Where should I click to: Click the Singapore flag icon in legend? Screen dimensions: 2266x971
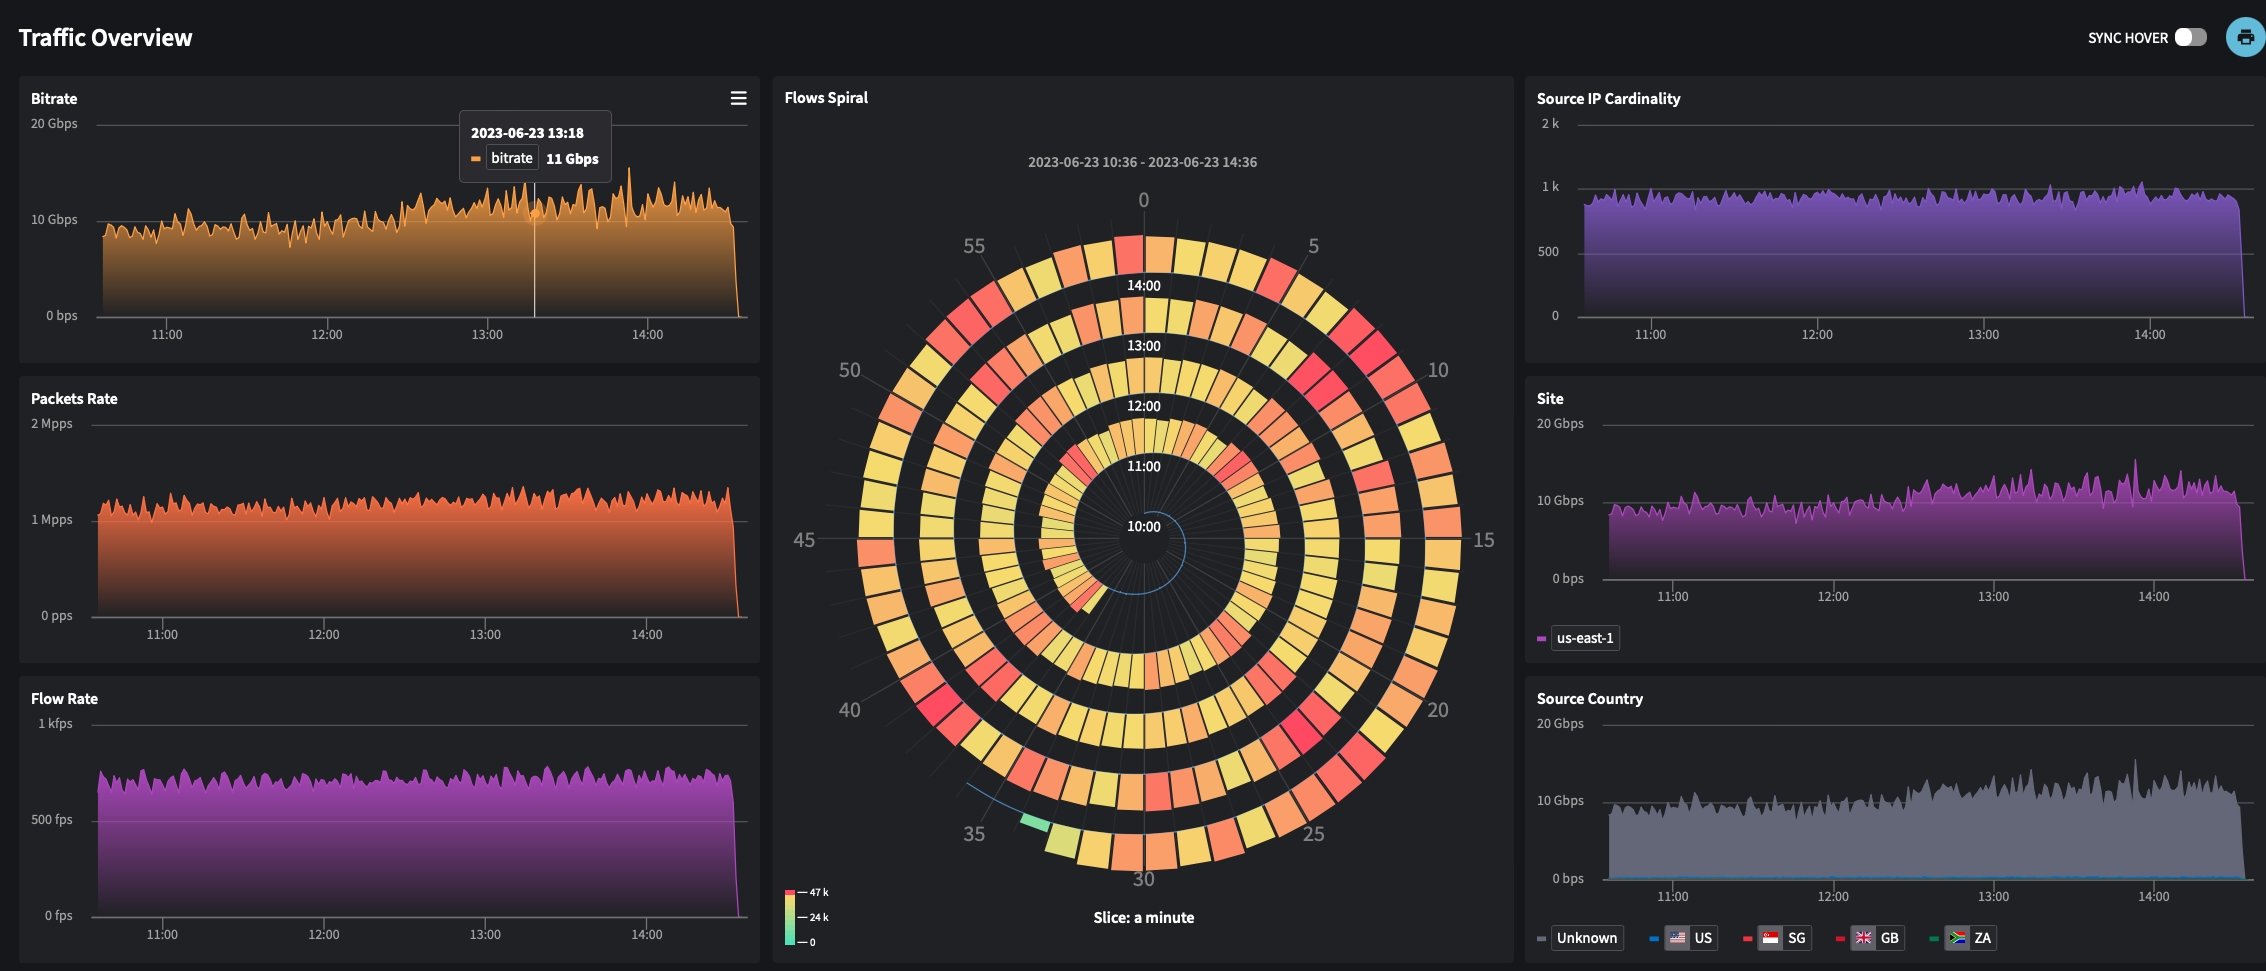pyautogui.click(x=1771, y=938)
